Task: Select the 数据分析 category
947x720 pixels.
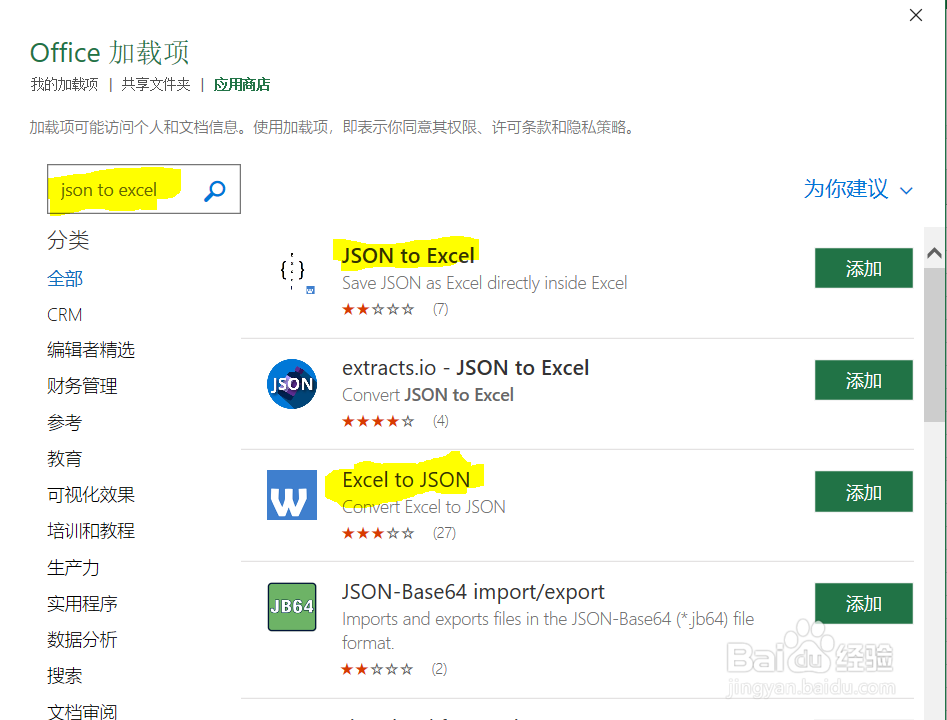Action: (x=82, y=640)
